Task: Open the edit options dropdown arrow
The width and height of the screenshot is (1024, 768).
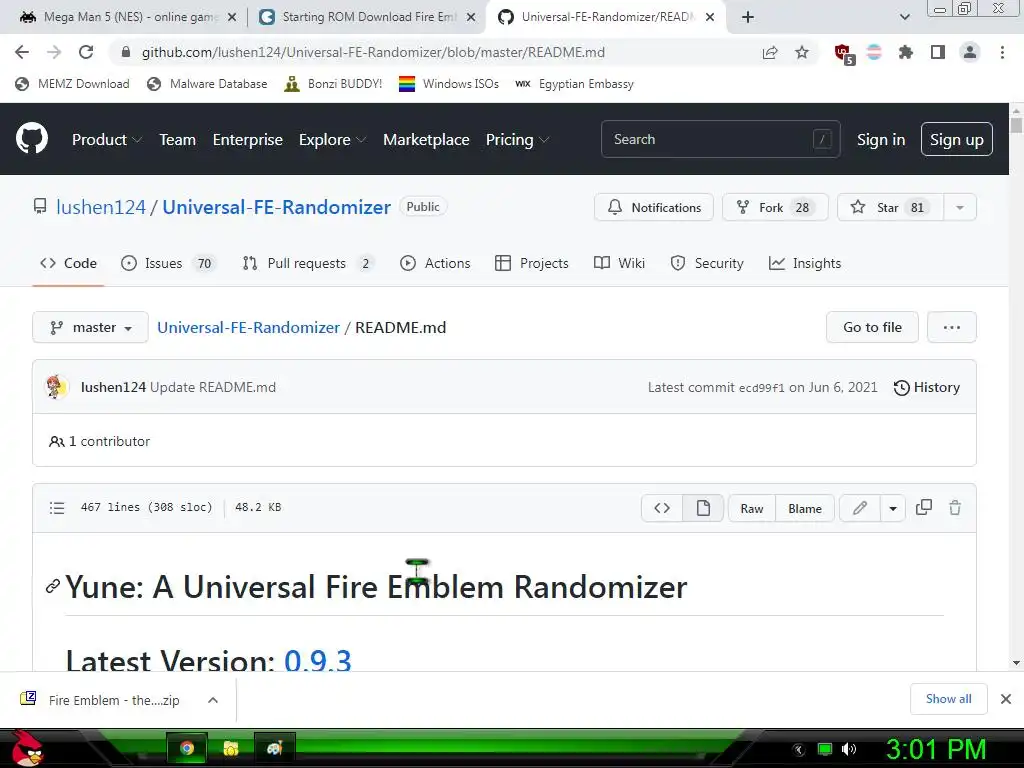Action: coord(893,508)
